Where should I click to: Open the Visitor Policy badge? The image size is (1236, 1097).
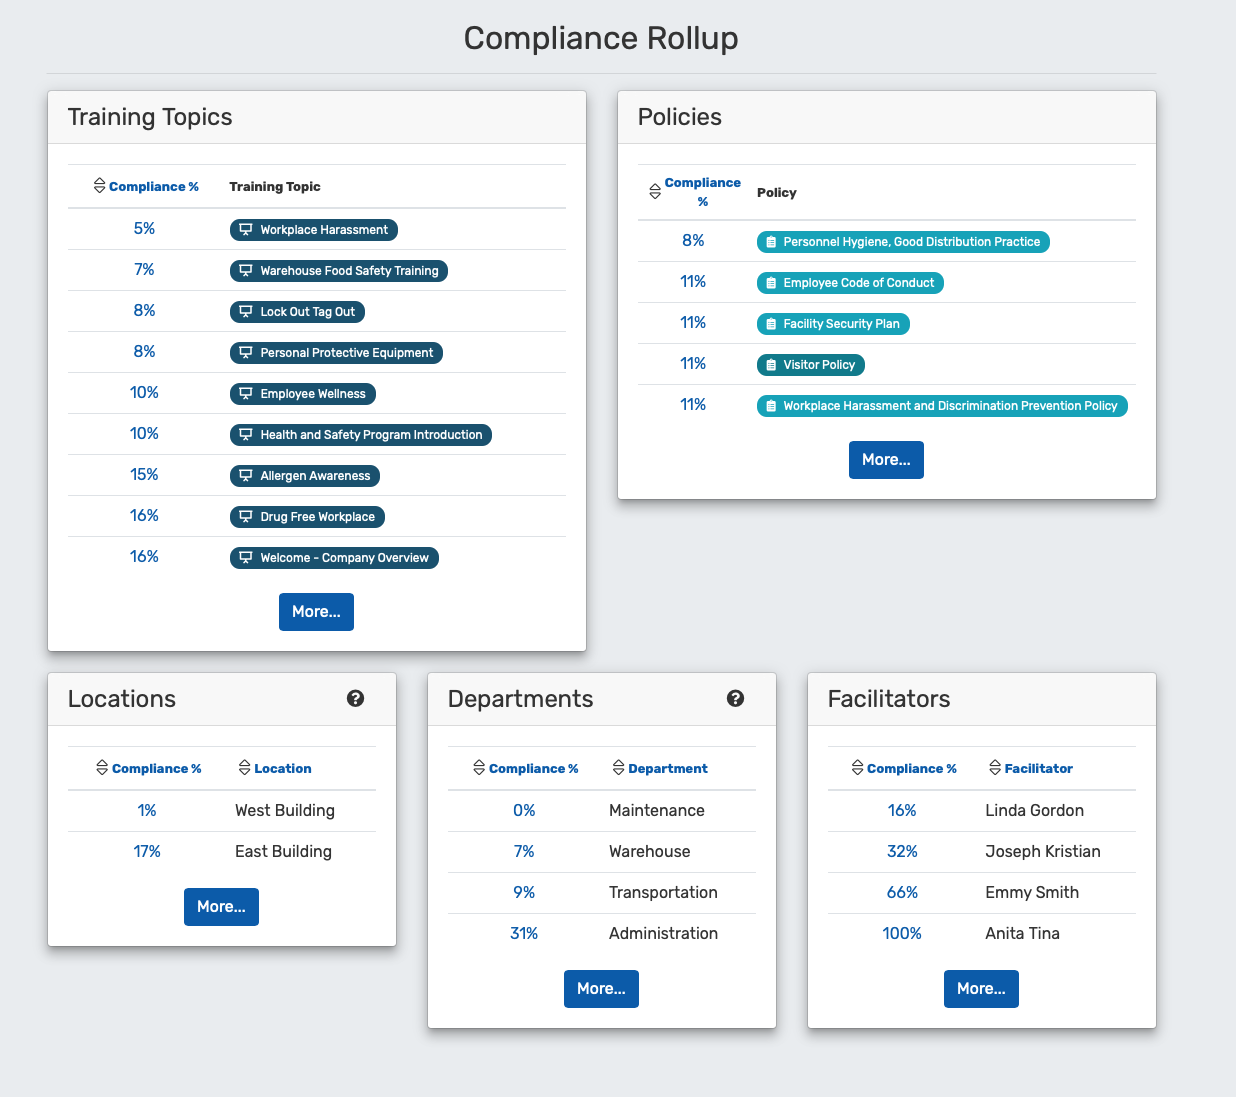[x=810, y=365]
